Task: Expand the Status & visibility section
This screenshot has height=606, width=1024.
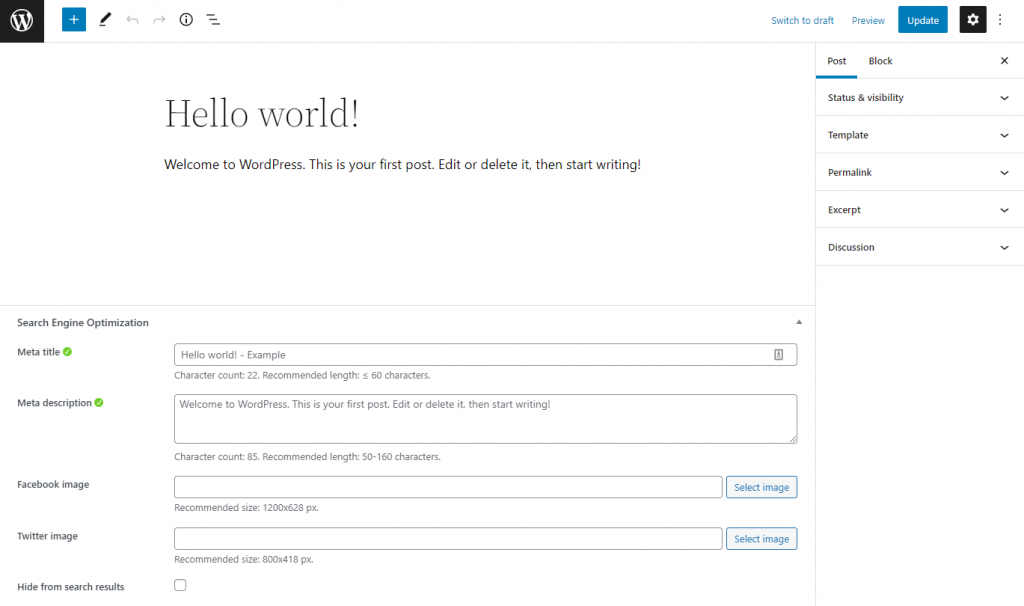Action: pos(920,97)
